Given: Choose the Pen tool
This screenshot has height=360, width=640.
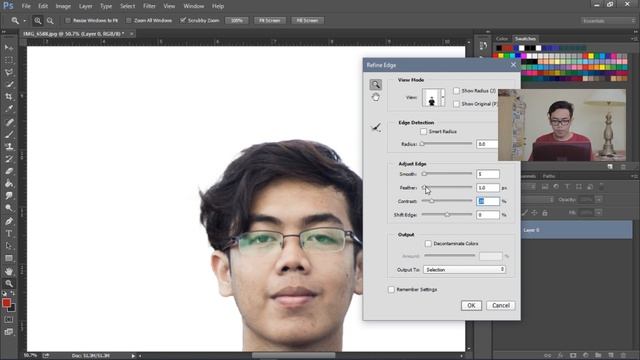Looking at the screenshot, I should point(9,221).
